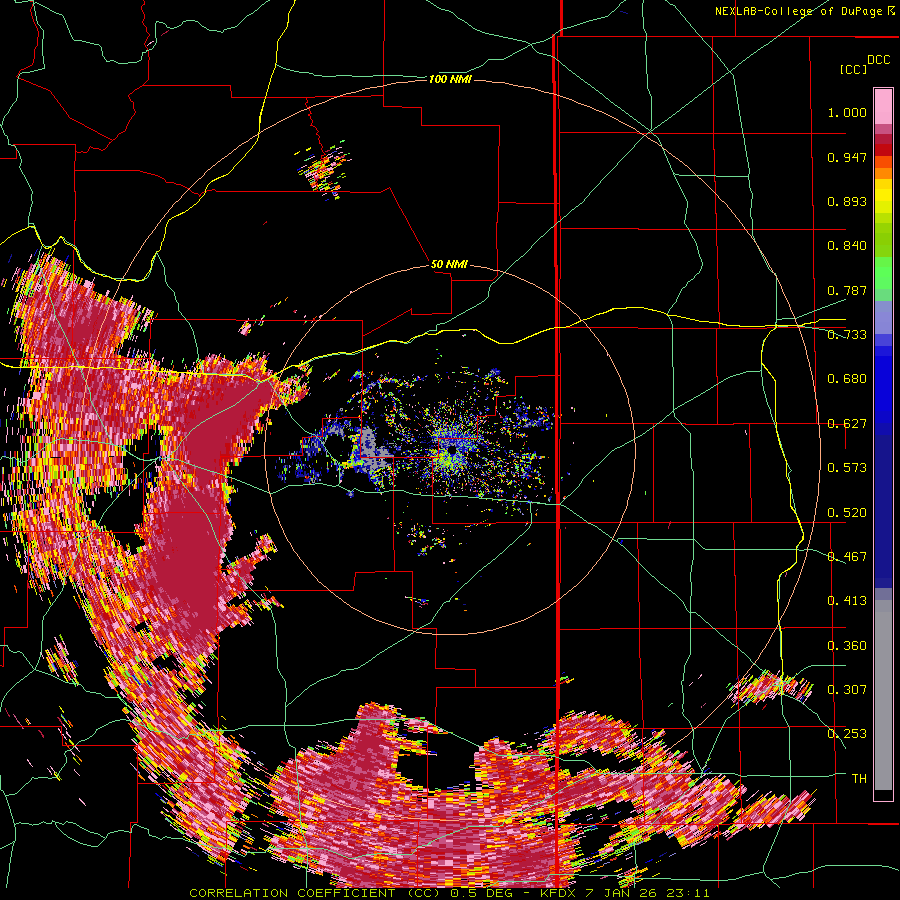The image size is (900, 900).
Task: Click the light pink top color bar segment
Action: pos(883,106)
